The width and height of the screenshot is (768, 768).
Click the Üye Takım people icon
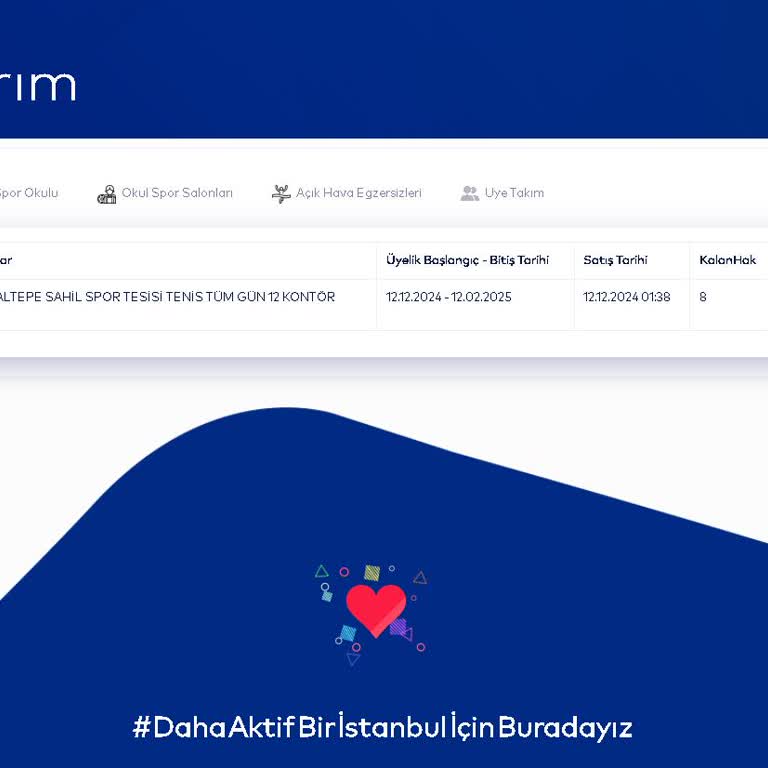coord(470,193)
